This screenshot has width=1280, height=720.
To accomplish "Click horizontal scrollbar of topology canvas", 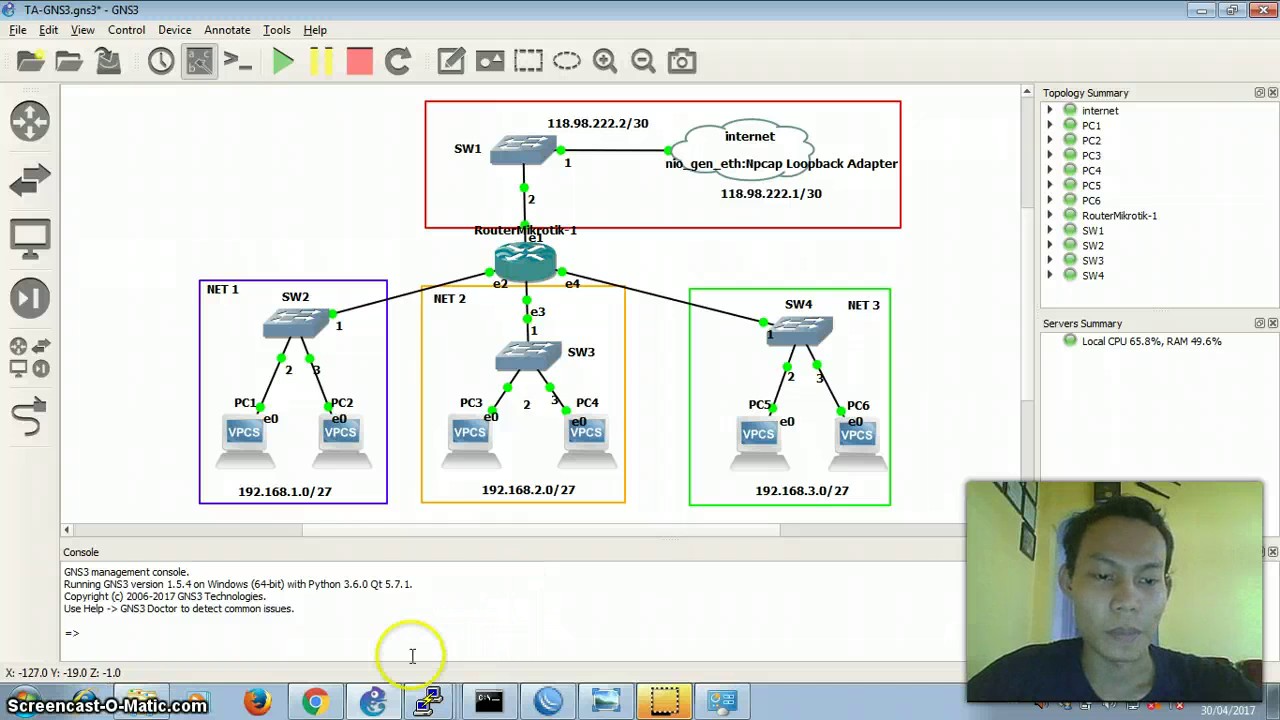I will tap(543, 530).
